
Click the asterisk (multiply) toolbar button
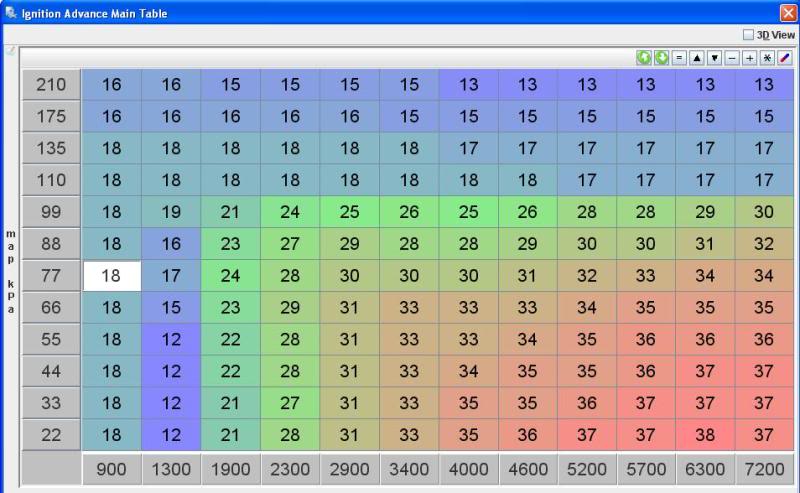pos(767,58)
